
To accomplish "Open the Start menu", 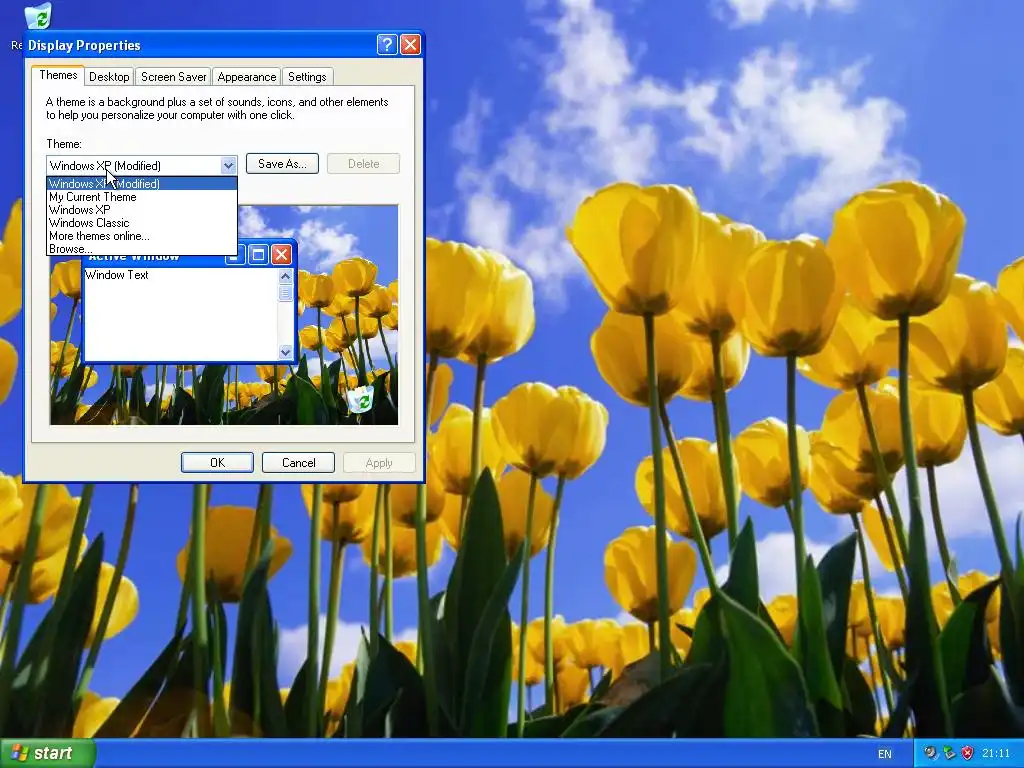I will (48, 753).
